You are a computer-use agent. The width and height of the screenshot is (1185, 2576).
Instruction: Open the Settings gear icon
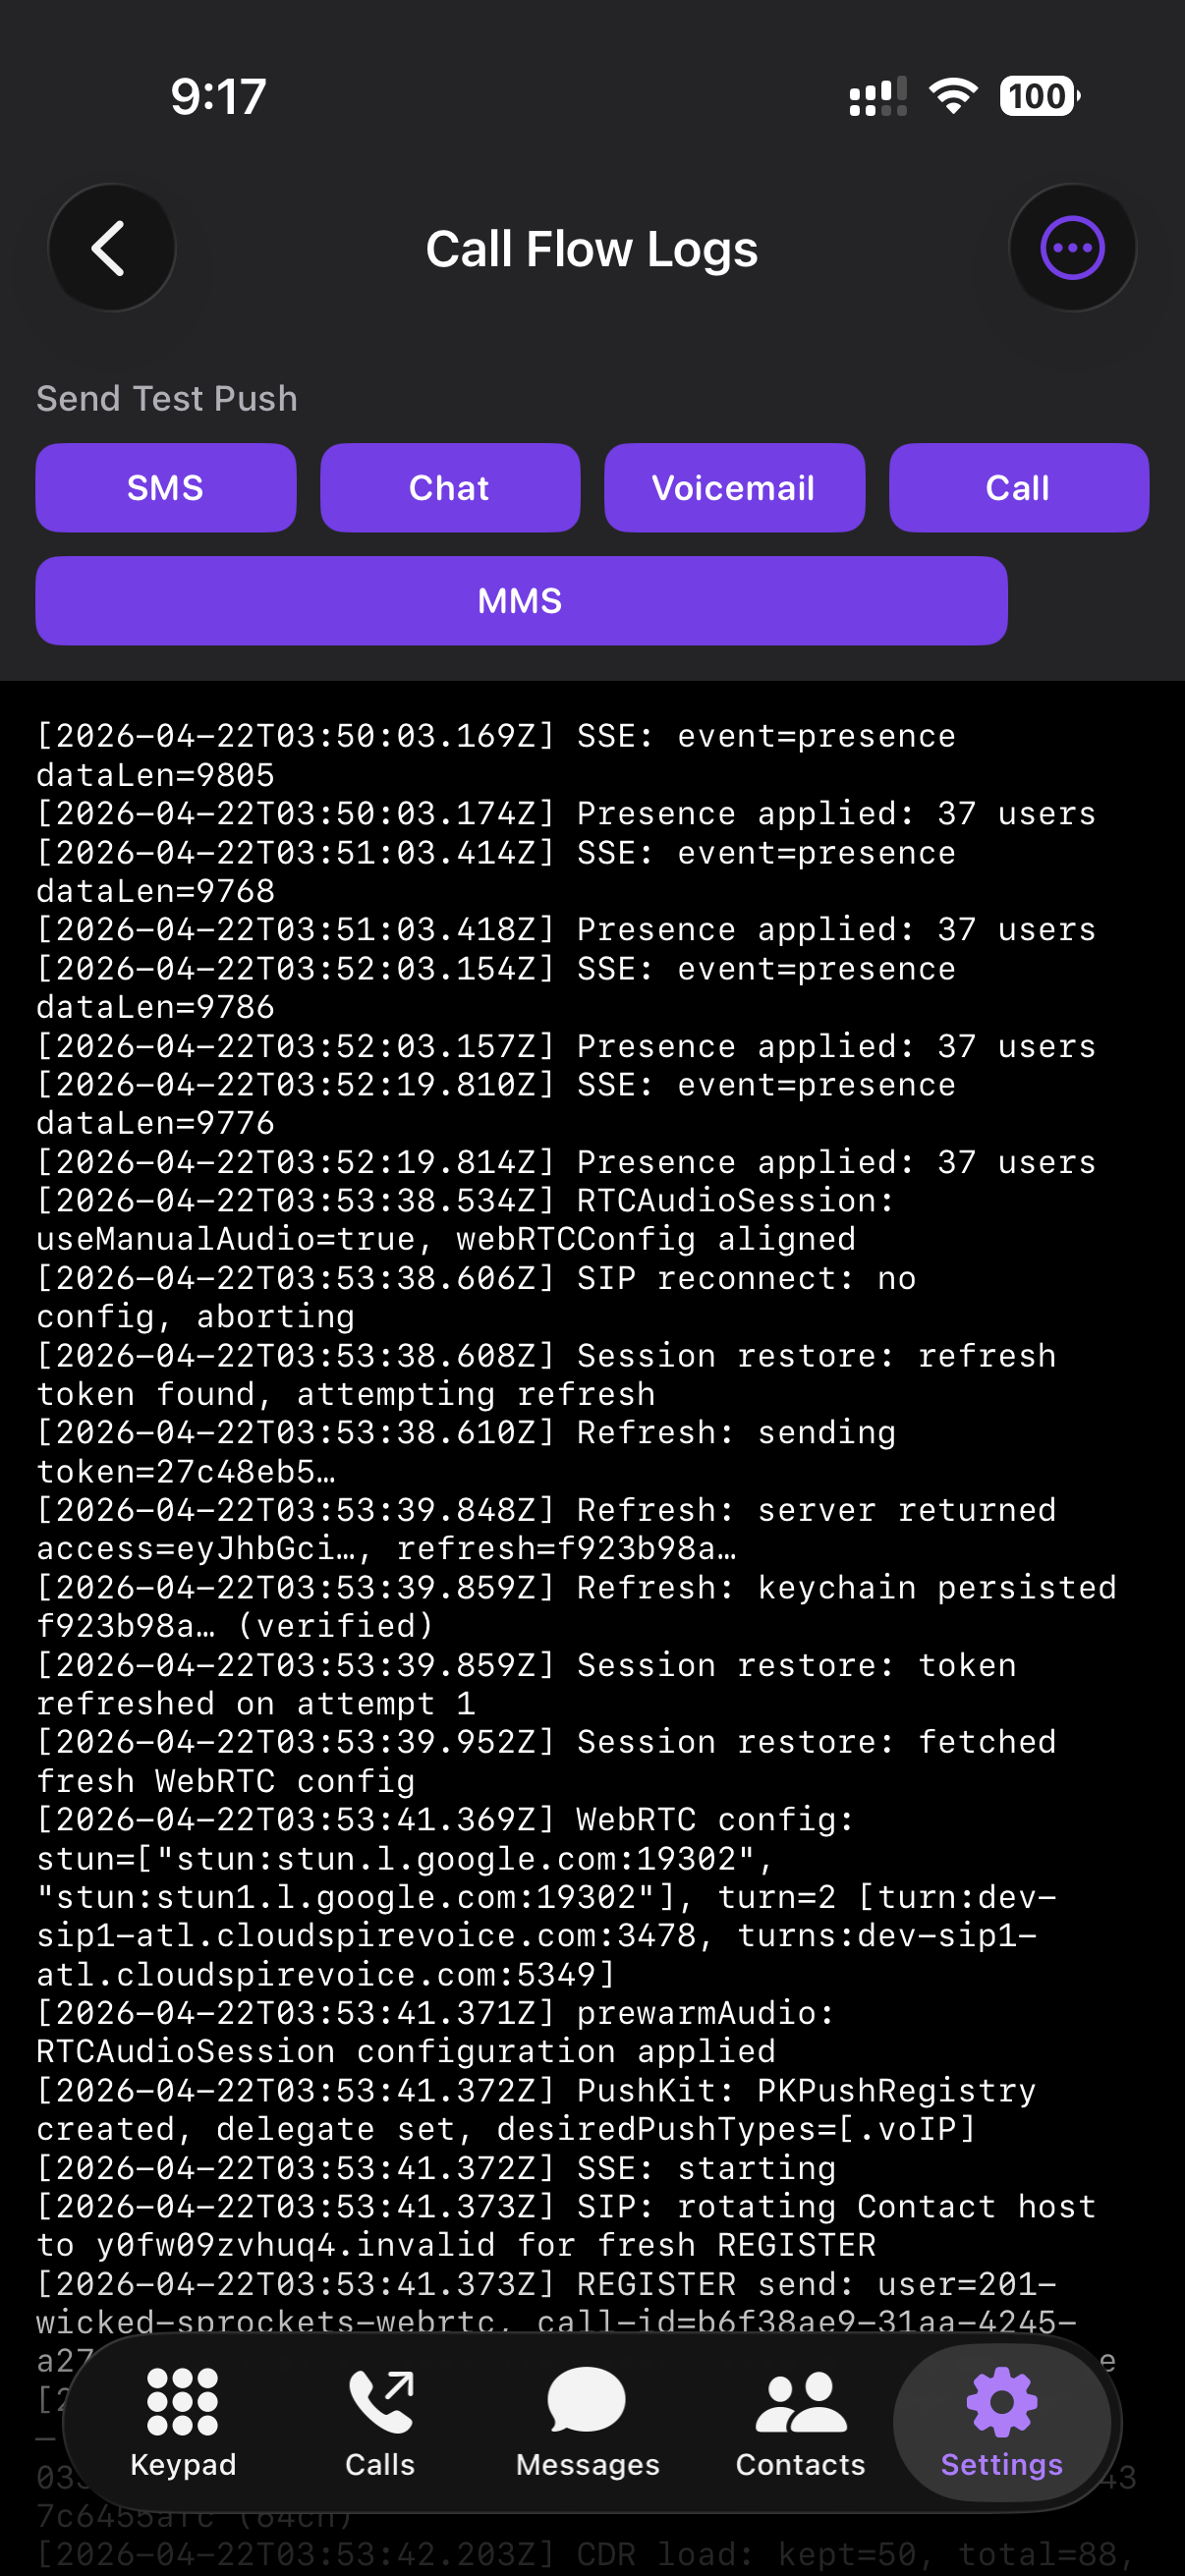[x=1001, y=2400]
